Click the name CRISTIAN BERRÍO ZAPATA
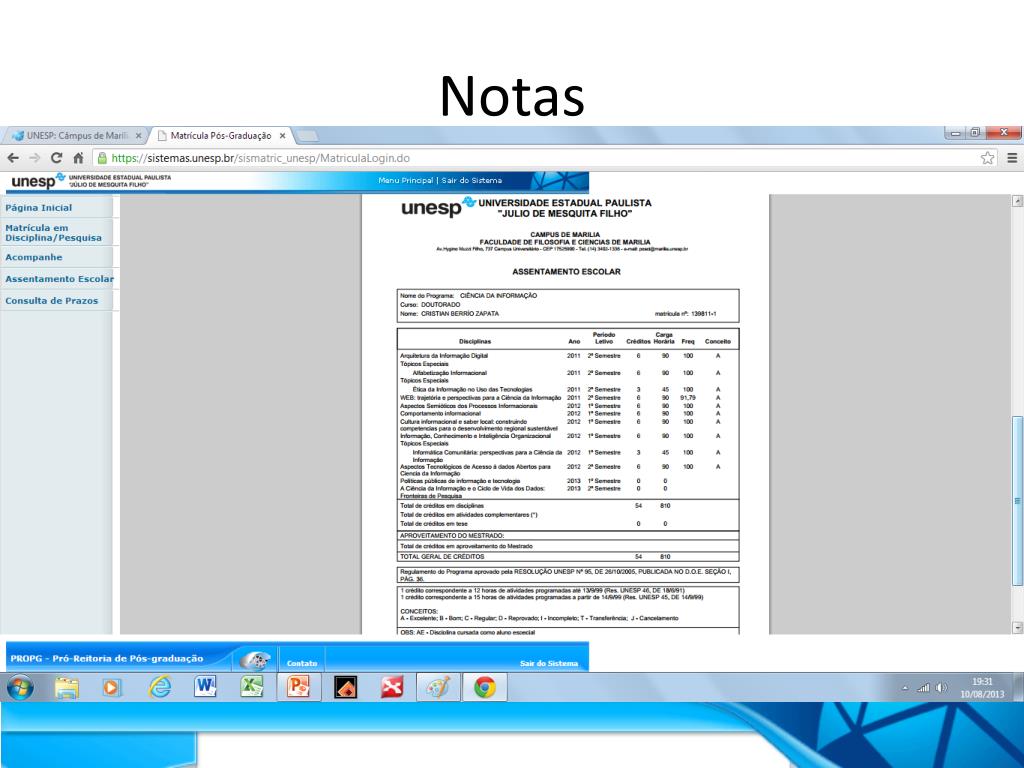This screenshot has height=768, width=1024. (x=460, y=313)
